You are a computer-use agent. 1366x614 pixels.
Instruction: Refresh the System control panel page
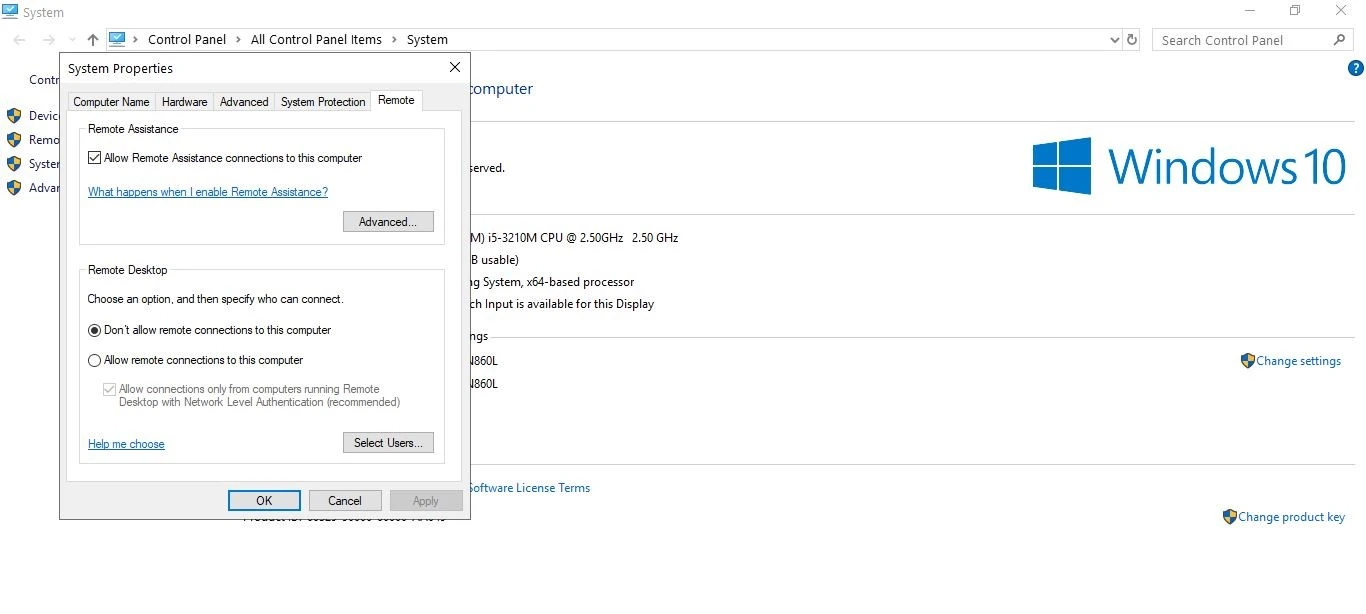point(1132,40)
